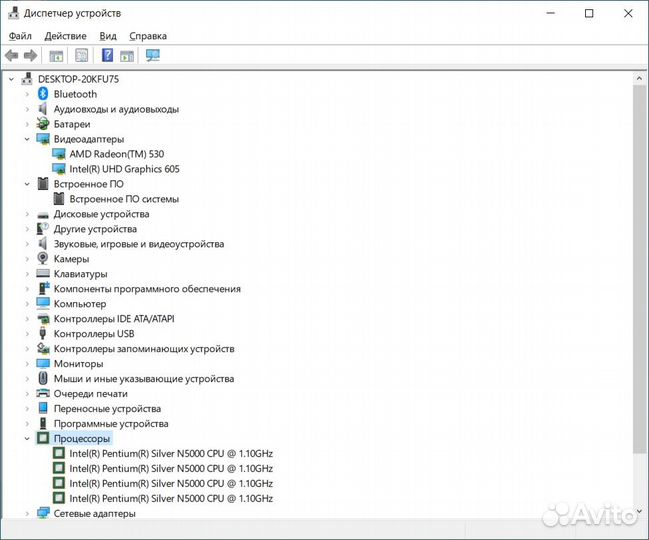
Task: Open the Справка menu
Action: tap(148, 36)
